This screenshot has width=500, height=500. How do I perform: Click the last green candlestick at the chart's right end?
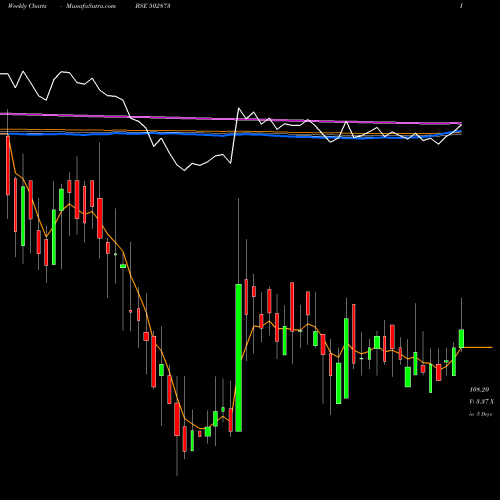point(461,339)
